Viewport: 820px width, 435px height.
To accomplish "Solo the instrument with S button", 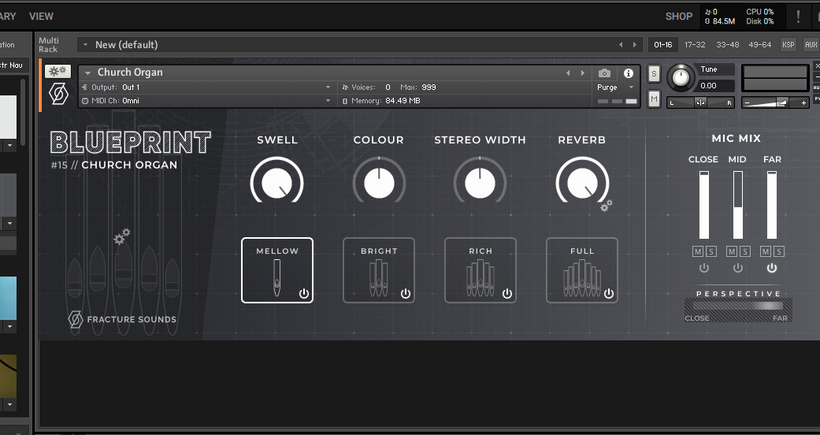I will click(x=654, y=74).
